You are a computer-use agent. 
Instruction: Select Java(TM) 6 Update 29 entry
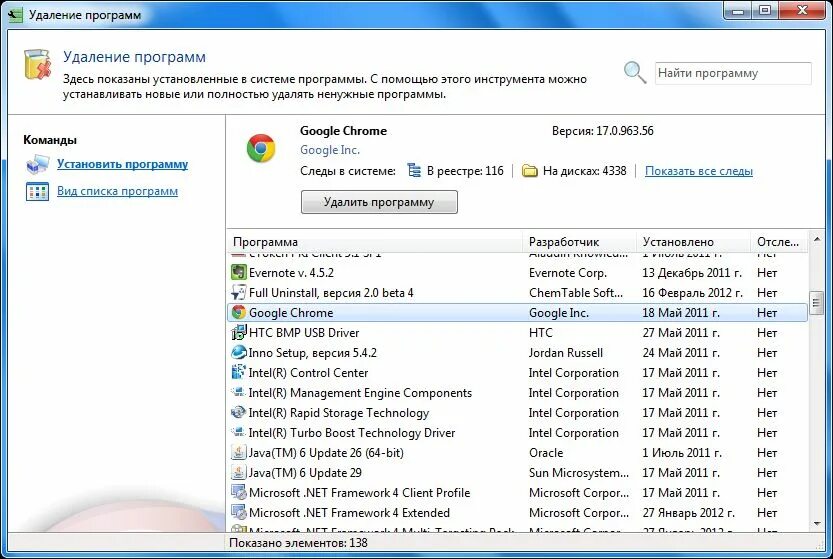517,472
